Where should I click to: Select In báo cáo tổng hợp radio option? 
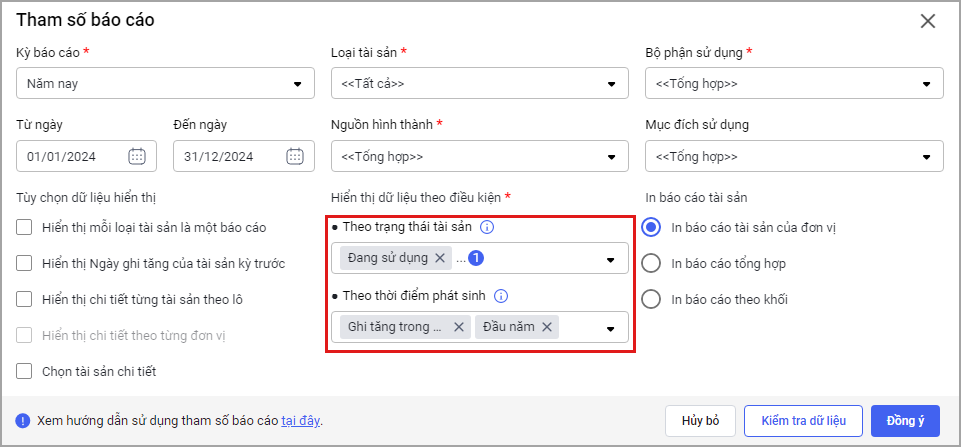651,263
